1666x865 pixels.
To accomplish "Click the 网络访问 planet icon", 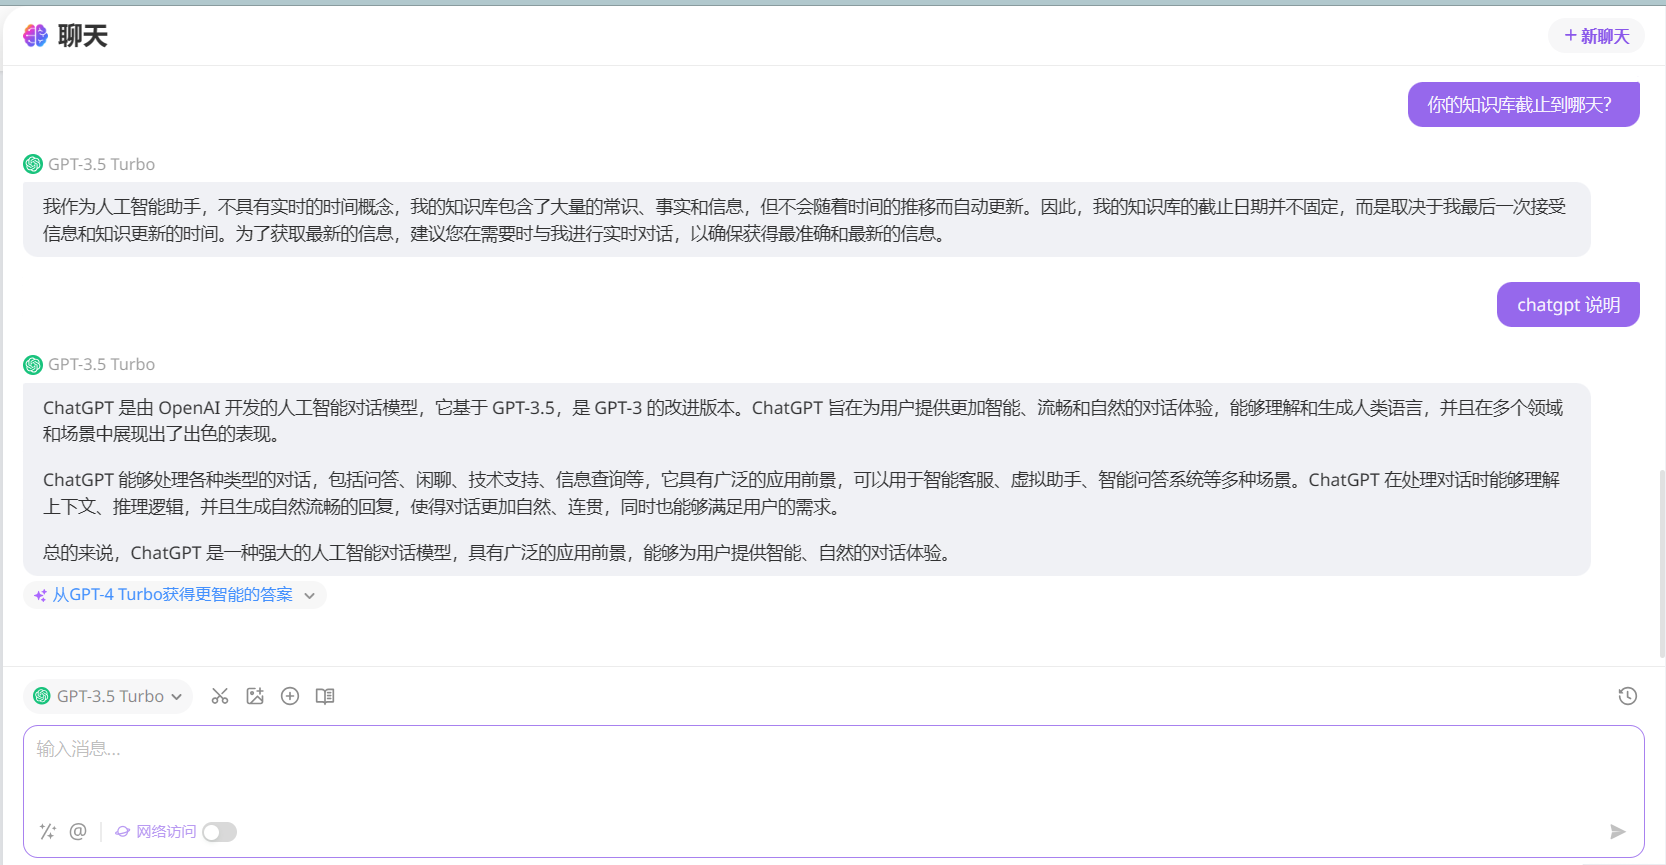I will pos(123,832).
